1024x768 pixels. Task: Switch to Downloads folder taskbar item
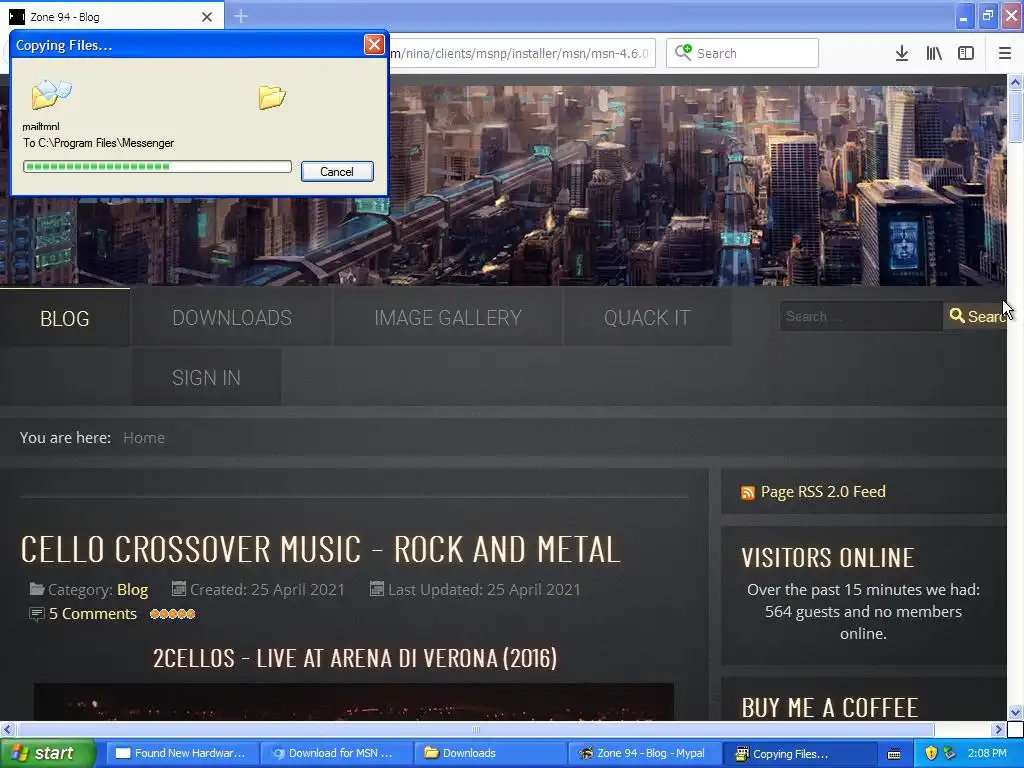[x=490, y=753]
